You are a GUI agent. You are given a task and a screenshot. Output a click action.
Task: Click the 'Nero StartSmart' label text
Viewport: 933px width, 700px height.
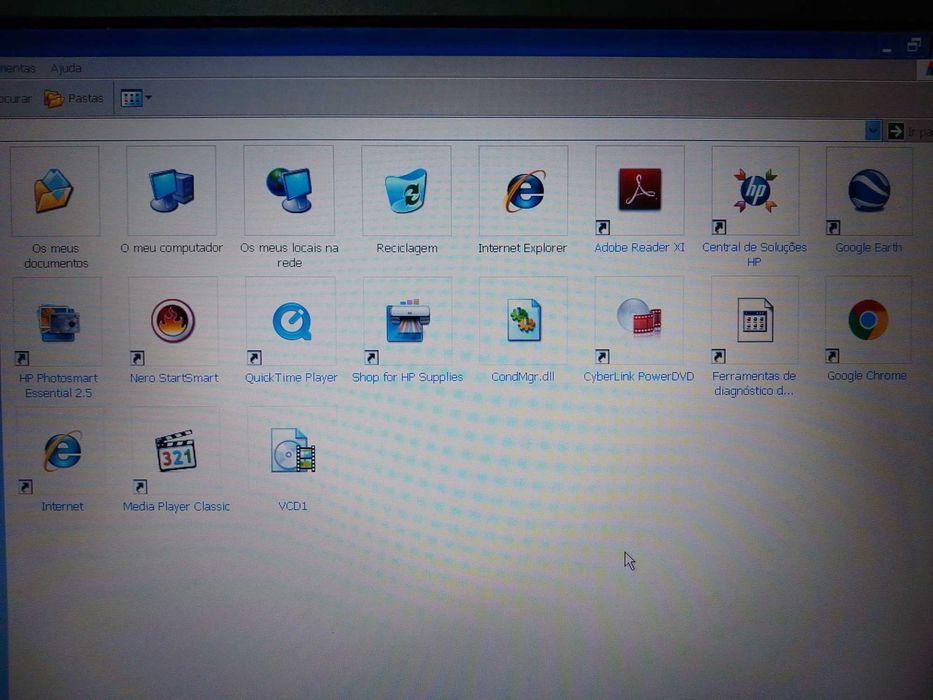coord(174,378)
